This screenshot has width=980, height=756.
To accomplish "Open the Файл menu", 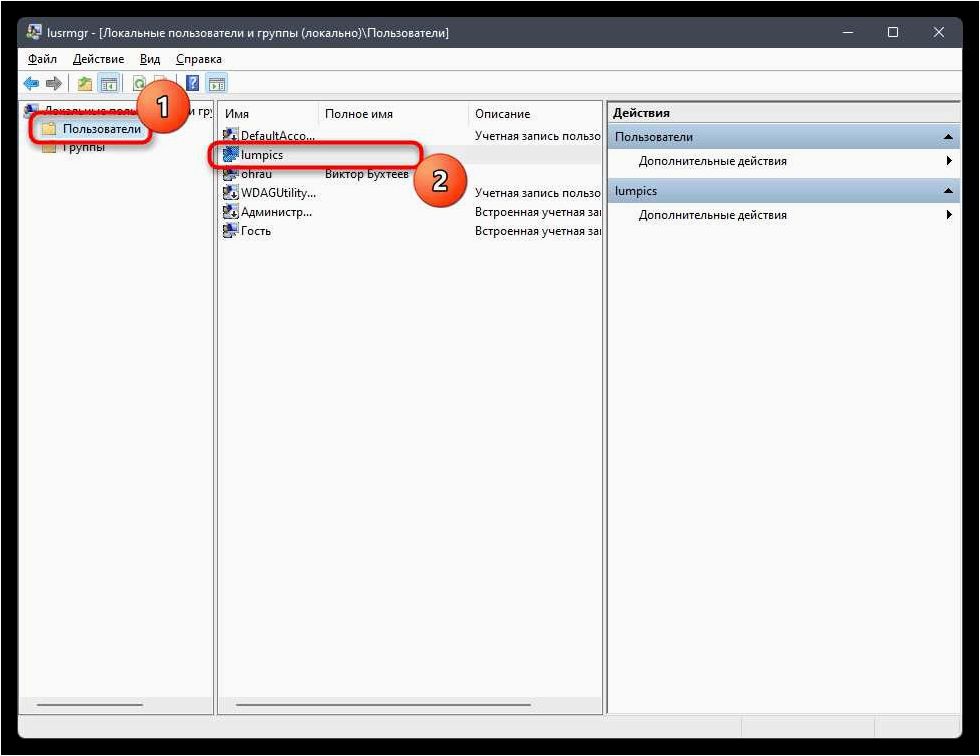I will pyautogui.click(x=42, y=59).
